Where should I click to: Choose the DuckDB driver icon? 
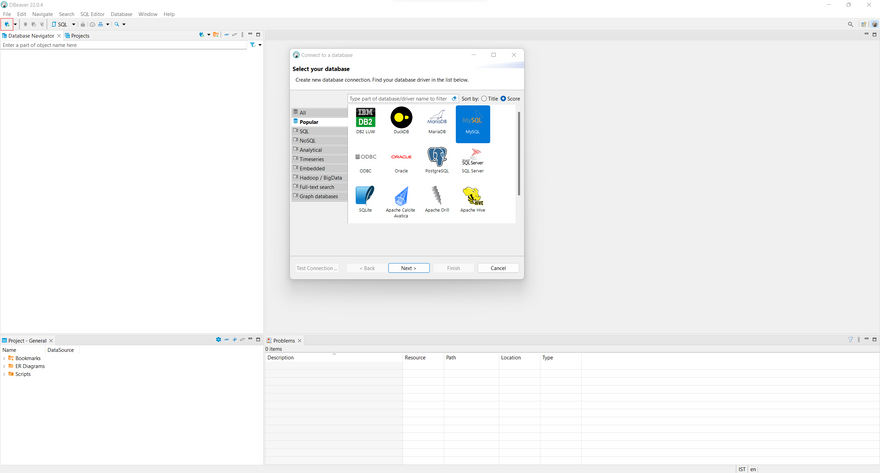401,119
